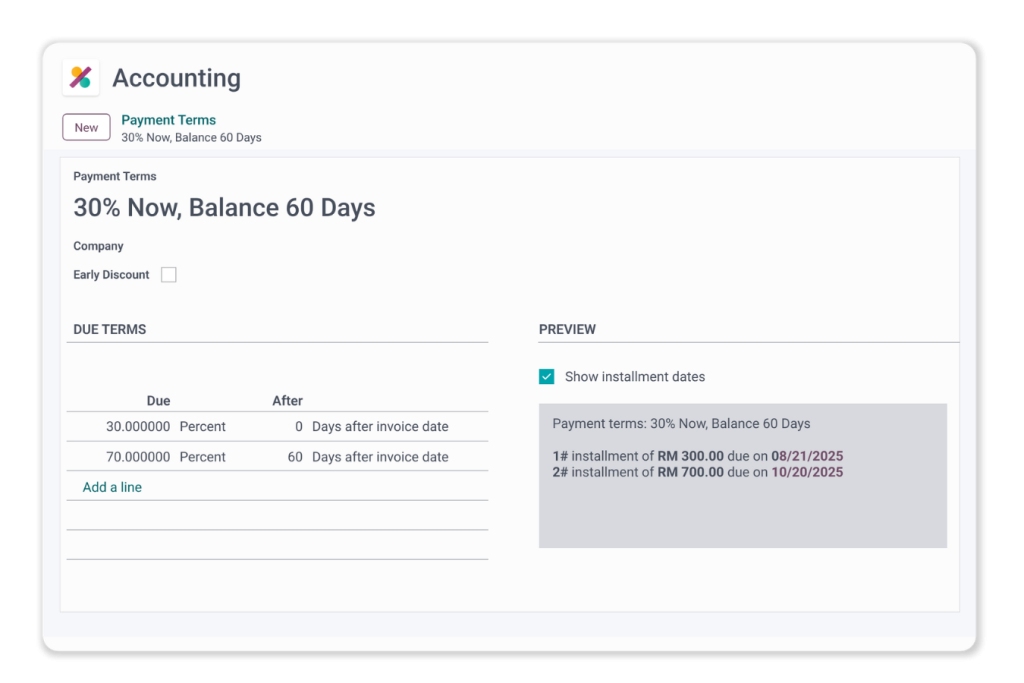Edit the payment term name field
The height and width of the screenshot is (683, 1024).
224,208
